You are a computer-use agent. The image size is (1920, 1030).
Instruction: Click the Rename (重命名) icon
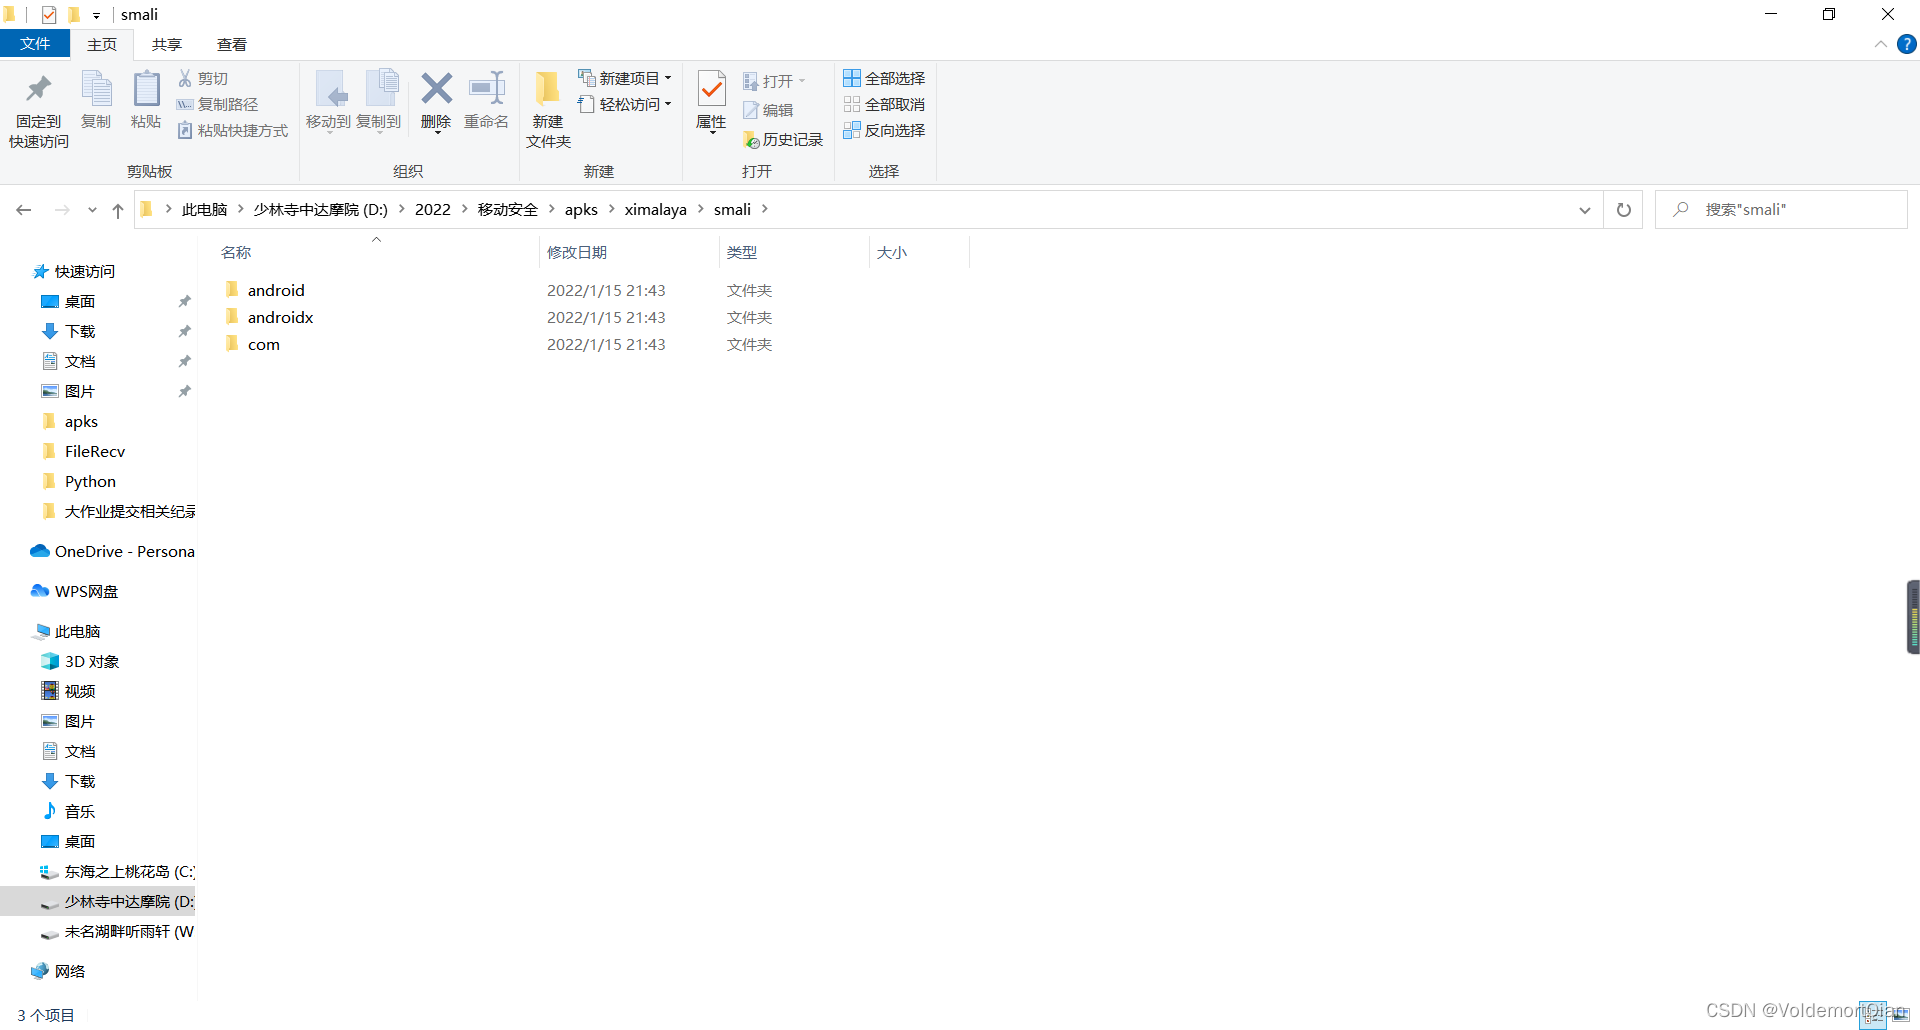point(487,88)
